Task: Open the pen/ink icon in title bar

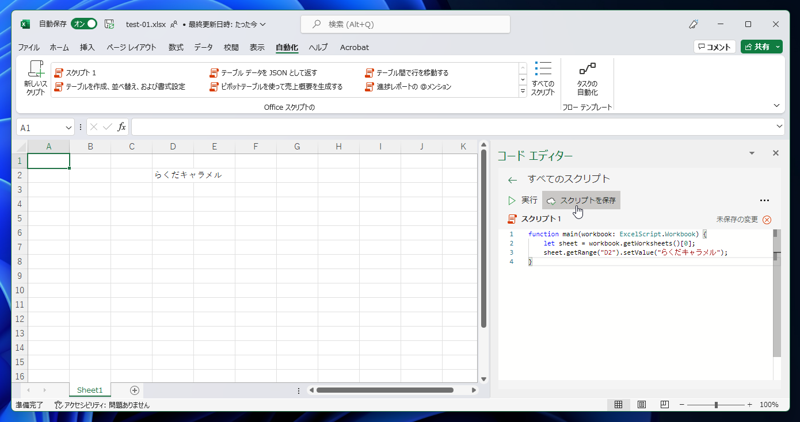Action: coord(693,24)
